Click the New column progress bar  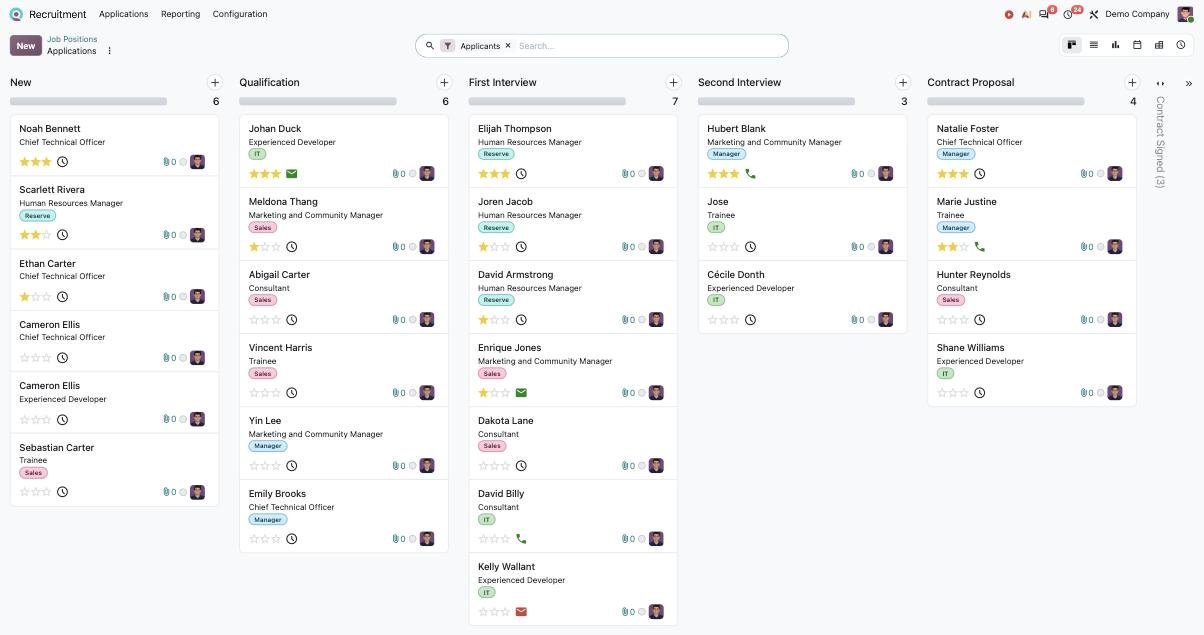click(88, 101)
